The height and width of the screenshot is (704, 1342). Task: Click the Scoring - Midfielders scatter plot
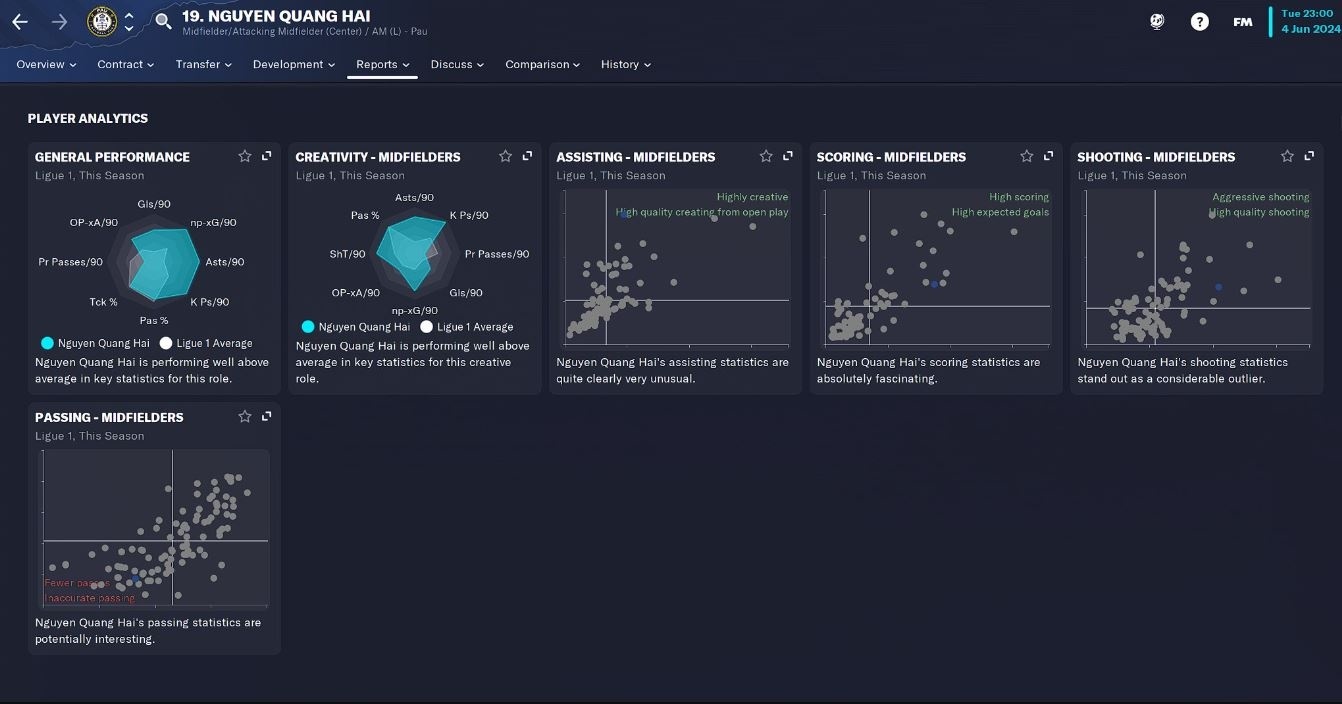(x=936, y=266)
